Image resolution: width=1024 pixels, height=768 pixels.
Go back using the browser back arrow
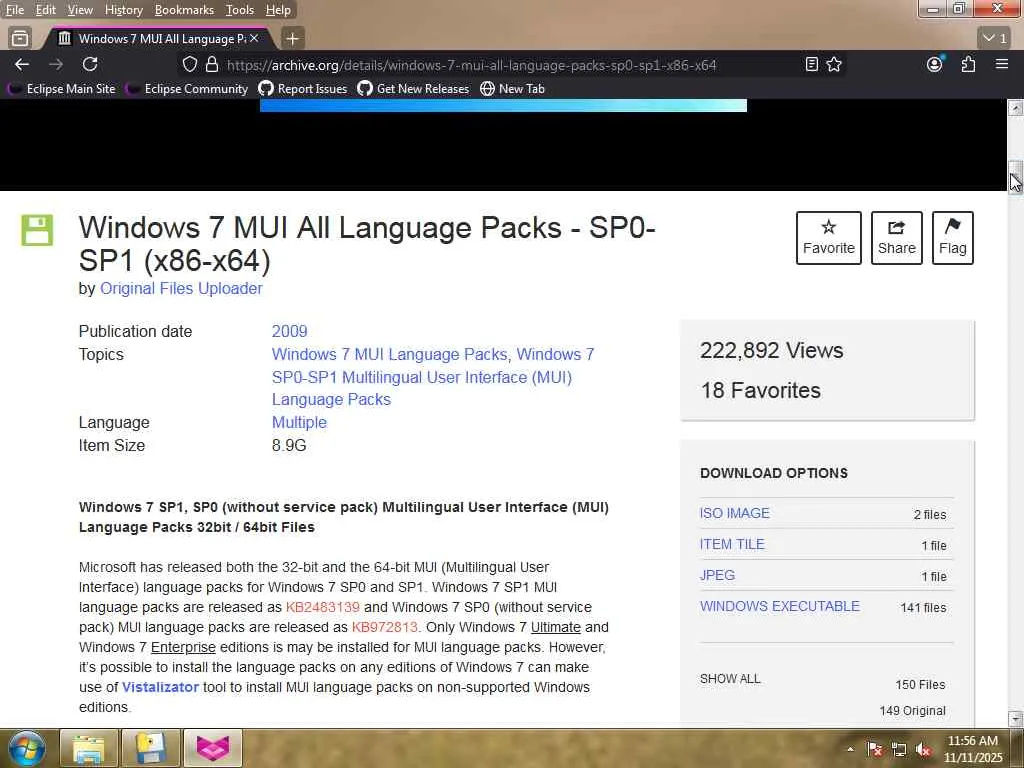point(22,64)
